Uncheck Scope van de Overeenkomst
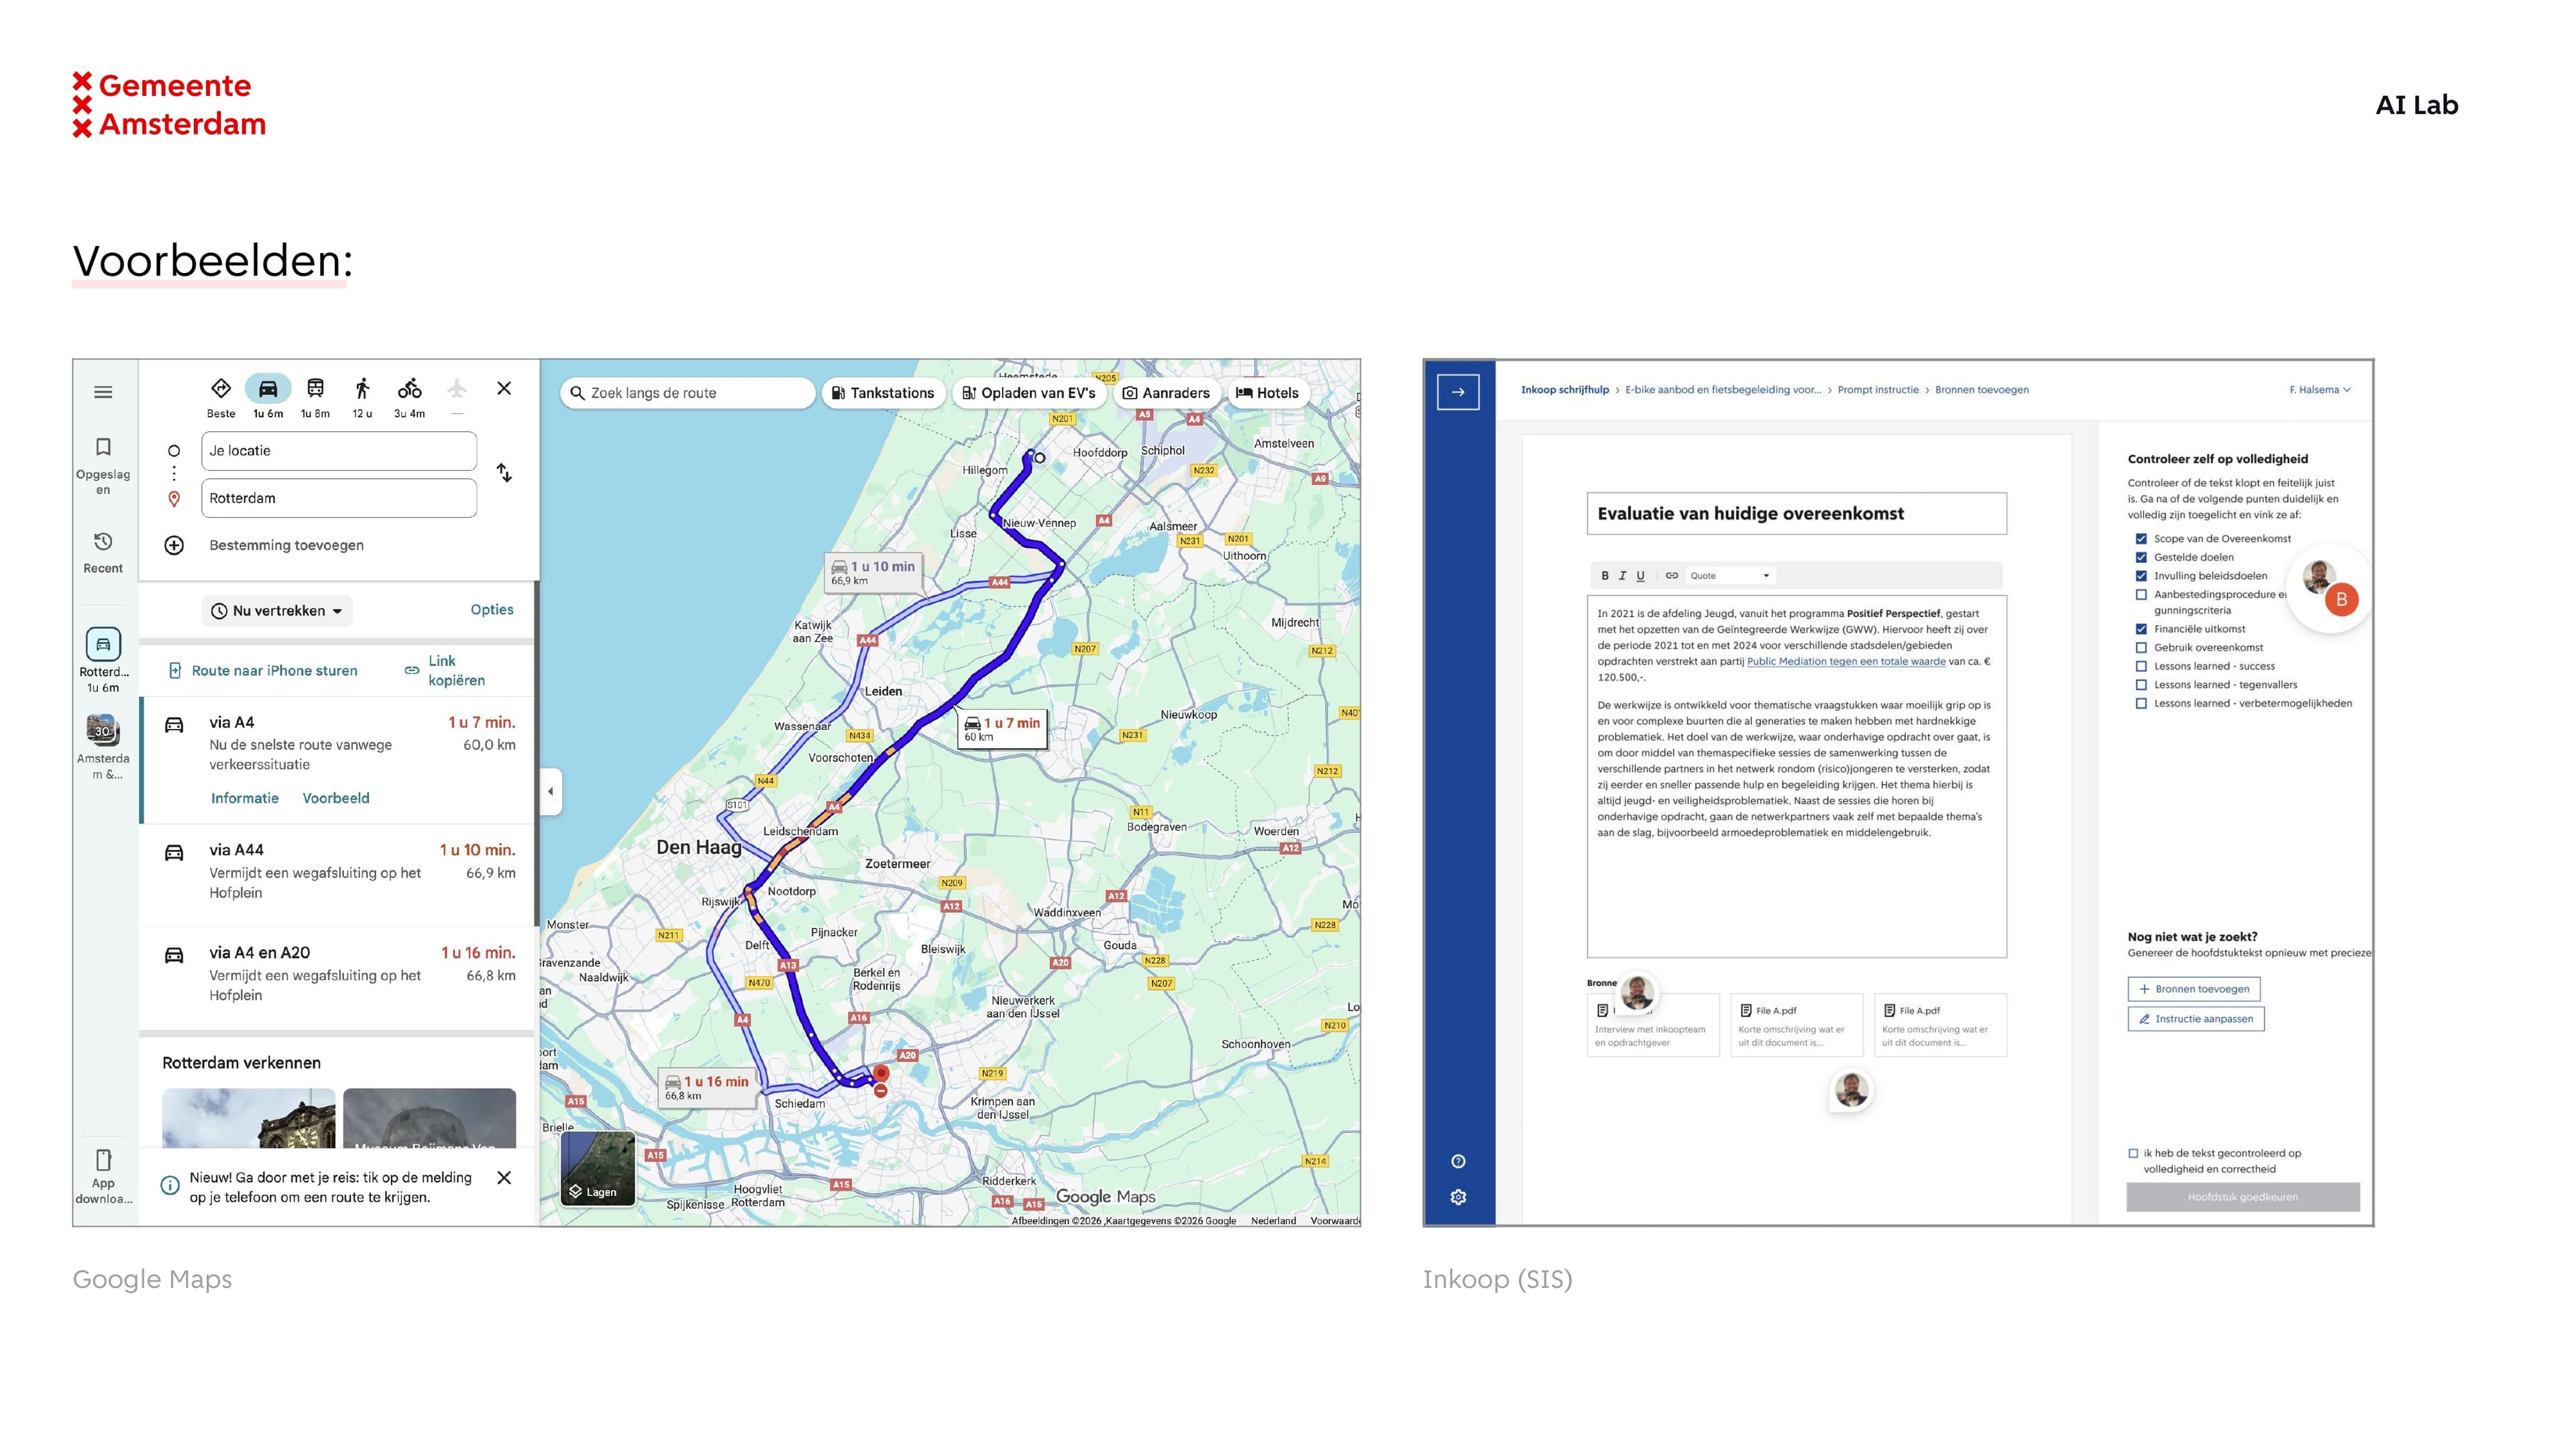 (2141, 539)
